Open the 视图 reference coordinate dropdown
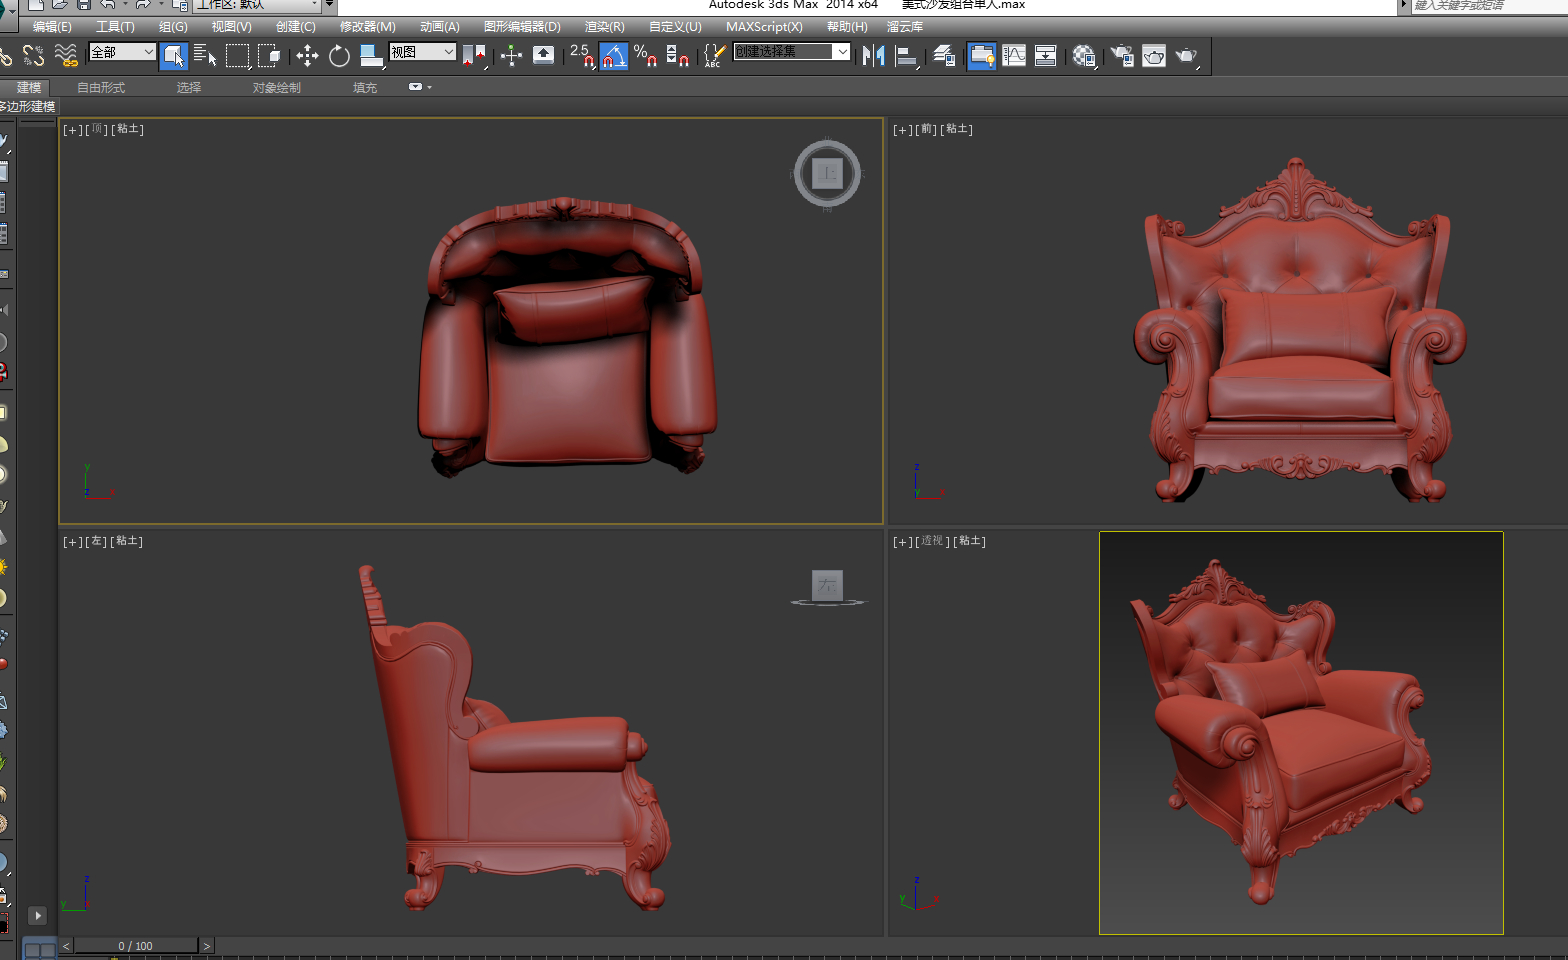Image resolution: width=1568 pixels, height=960 pixels. [x=422, y=52]
